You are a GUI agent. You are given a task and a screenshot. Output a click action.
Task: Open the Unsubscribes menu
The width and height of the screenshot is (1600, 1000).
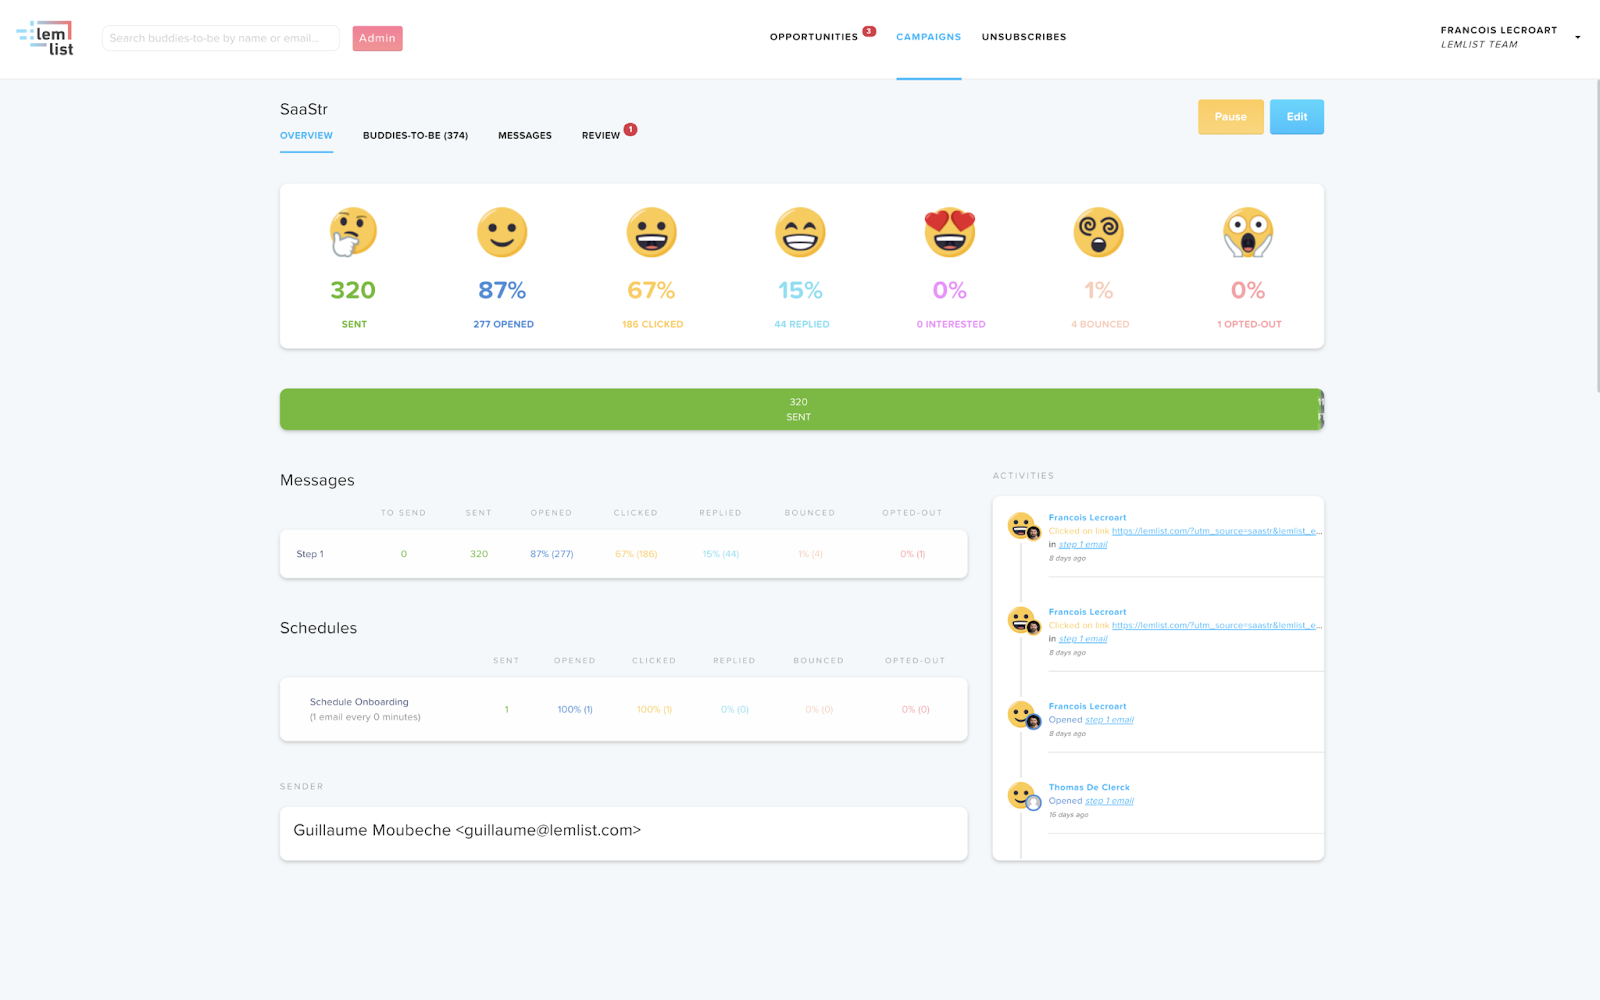(x=1024, y=37)
